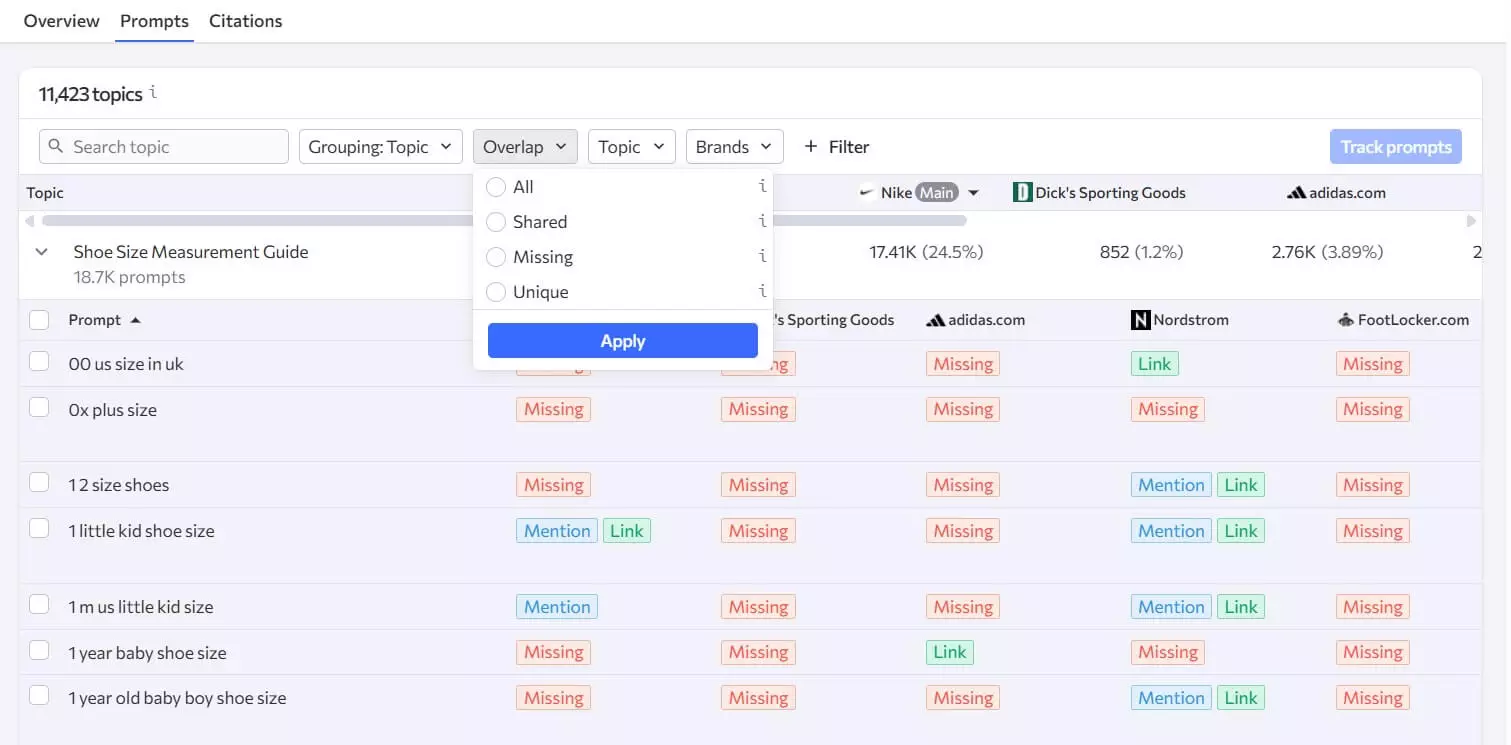Click the FootLocker logo icon
The width and height of the screenshot is (1511, 745).
tap(1345, 320)
